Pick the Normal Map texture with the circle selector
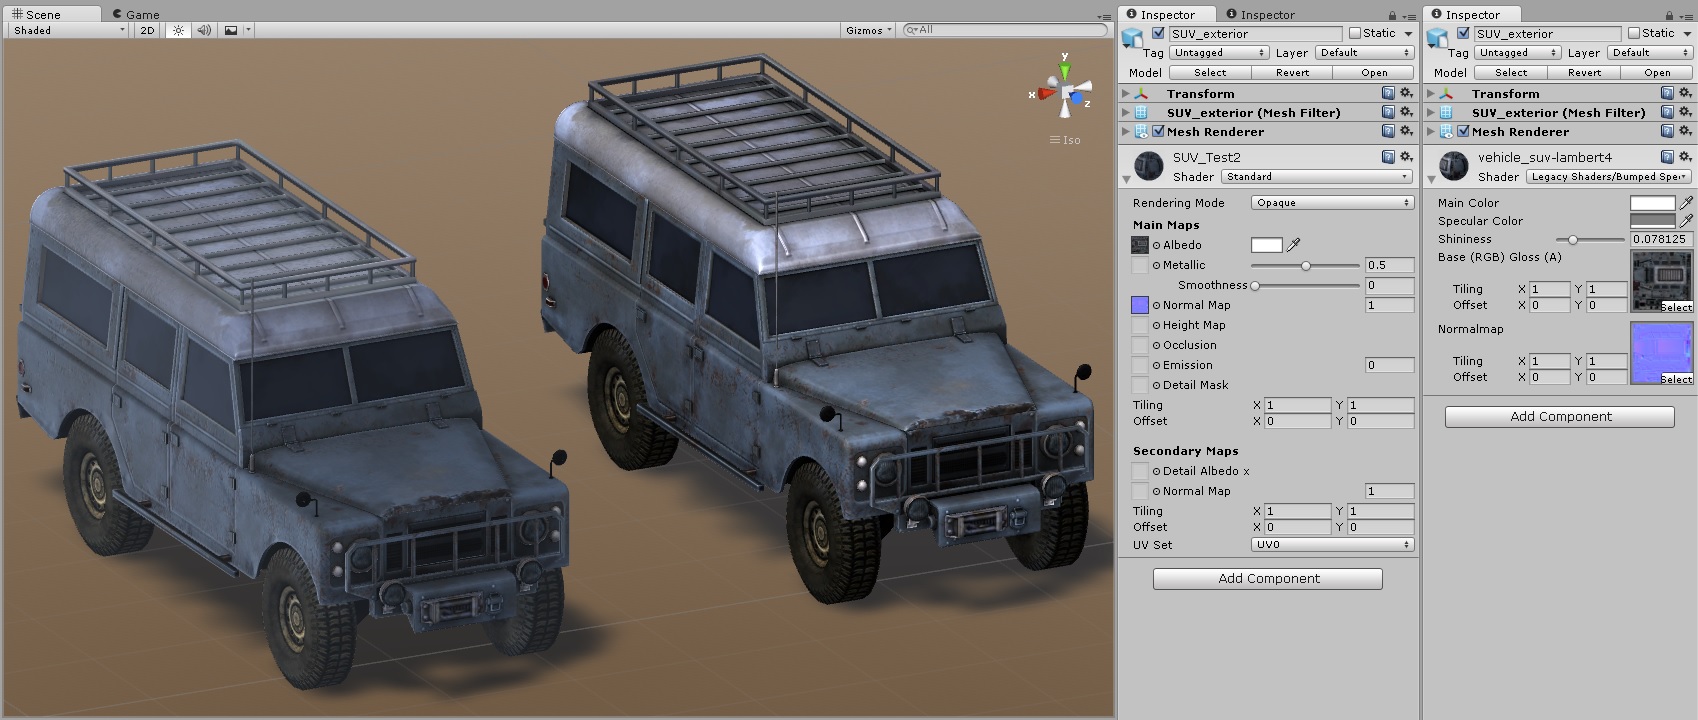Viewport: 1698px width, 720px height. tap(1156, 305)
